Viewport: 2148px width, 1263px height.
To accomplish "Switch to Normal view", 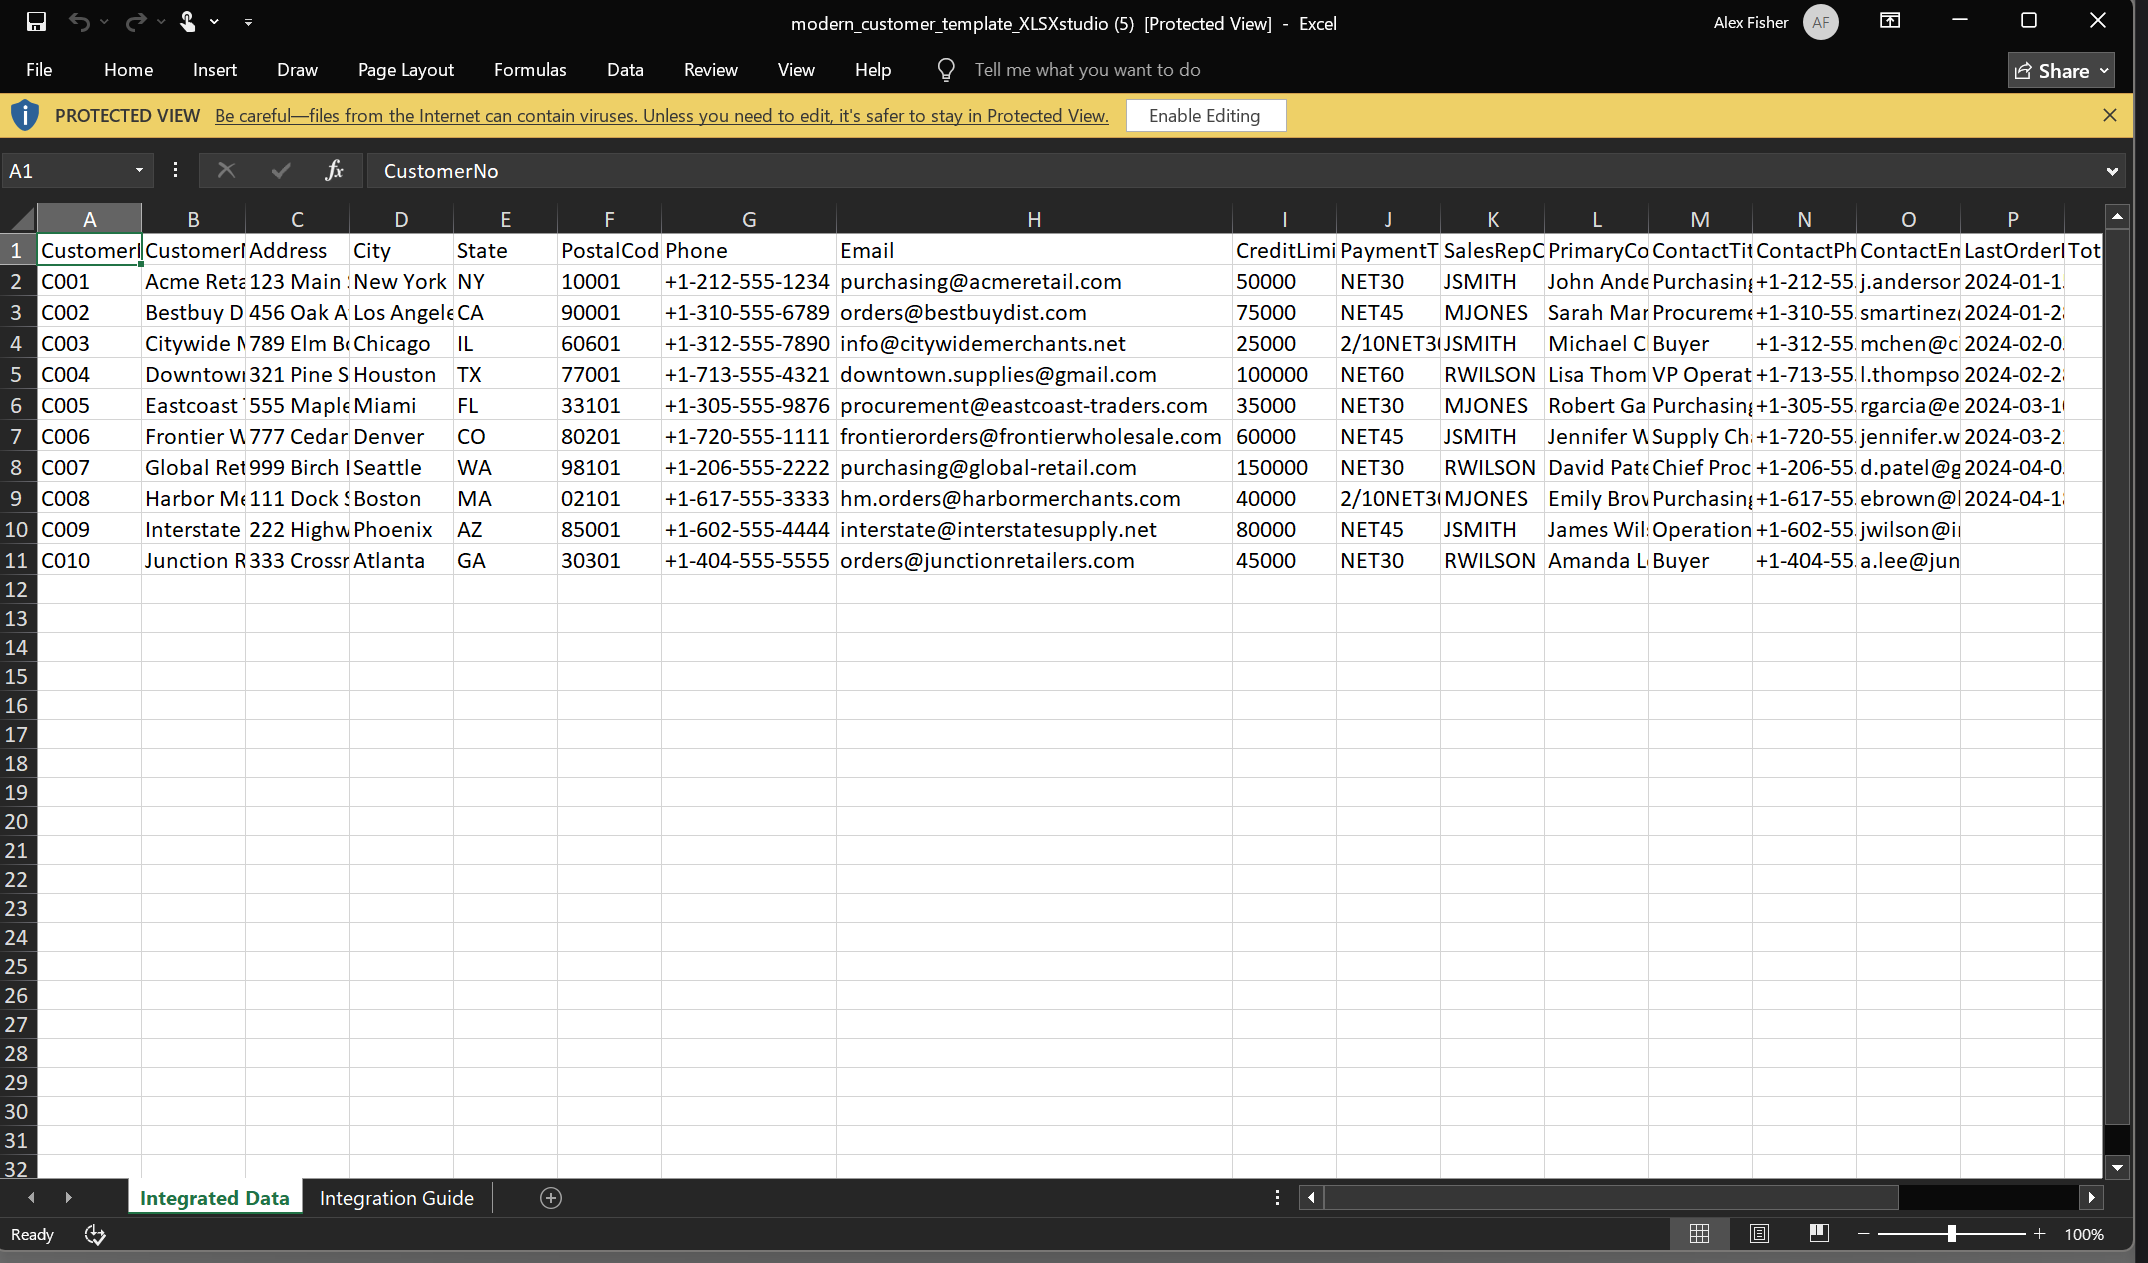I will (x=1699, y=1234).
